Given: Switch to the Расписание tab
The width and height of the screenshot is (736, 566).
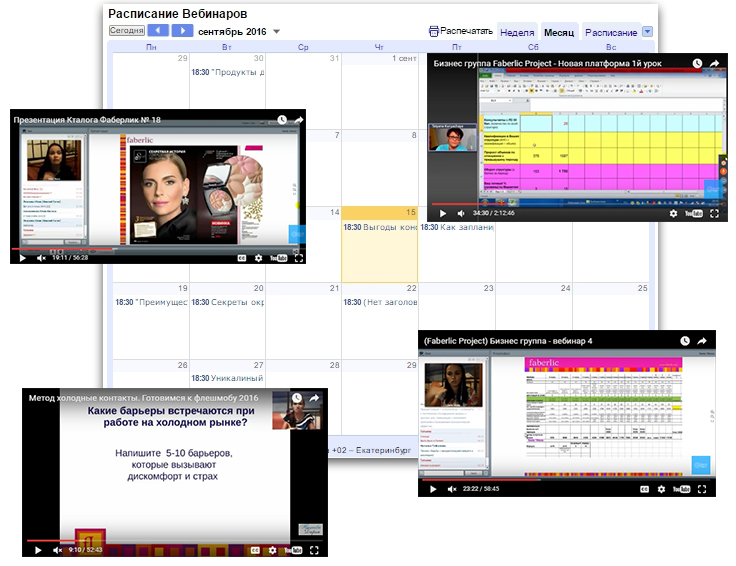Looking at the screenshot, I should 611,32.
